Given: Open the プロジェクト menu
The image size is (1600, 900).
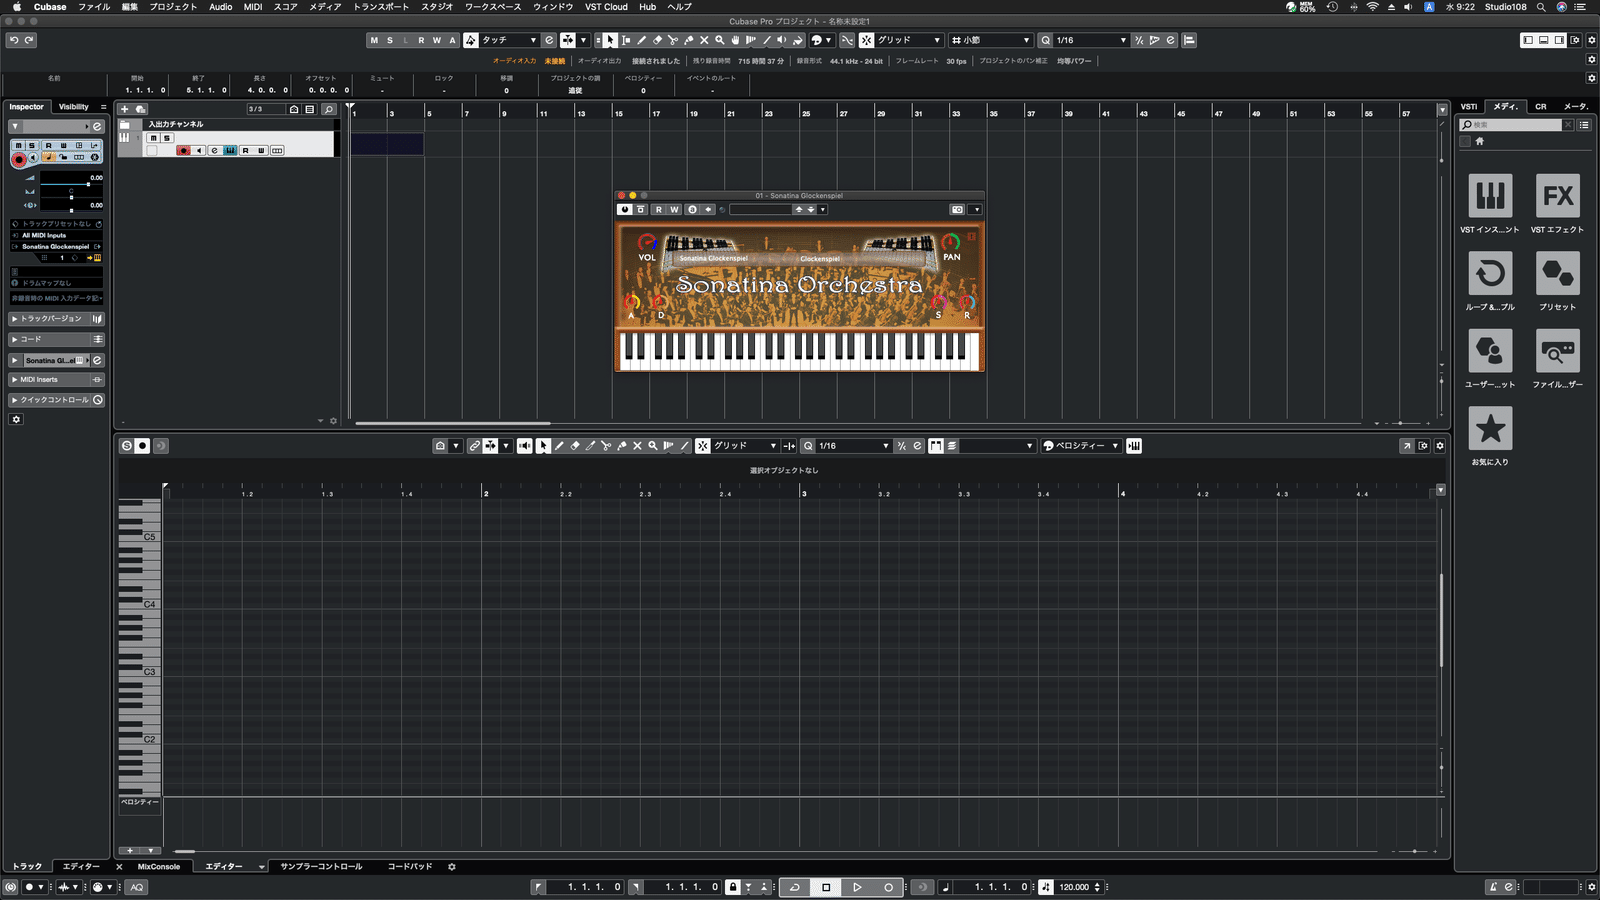Looking at the screenshot, I should coord(173,7).
